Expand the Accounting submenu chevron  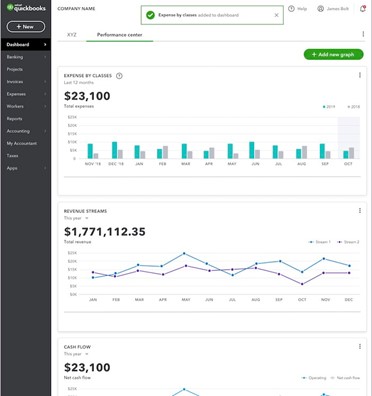click(x=45, y=131)
